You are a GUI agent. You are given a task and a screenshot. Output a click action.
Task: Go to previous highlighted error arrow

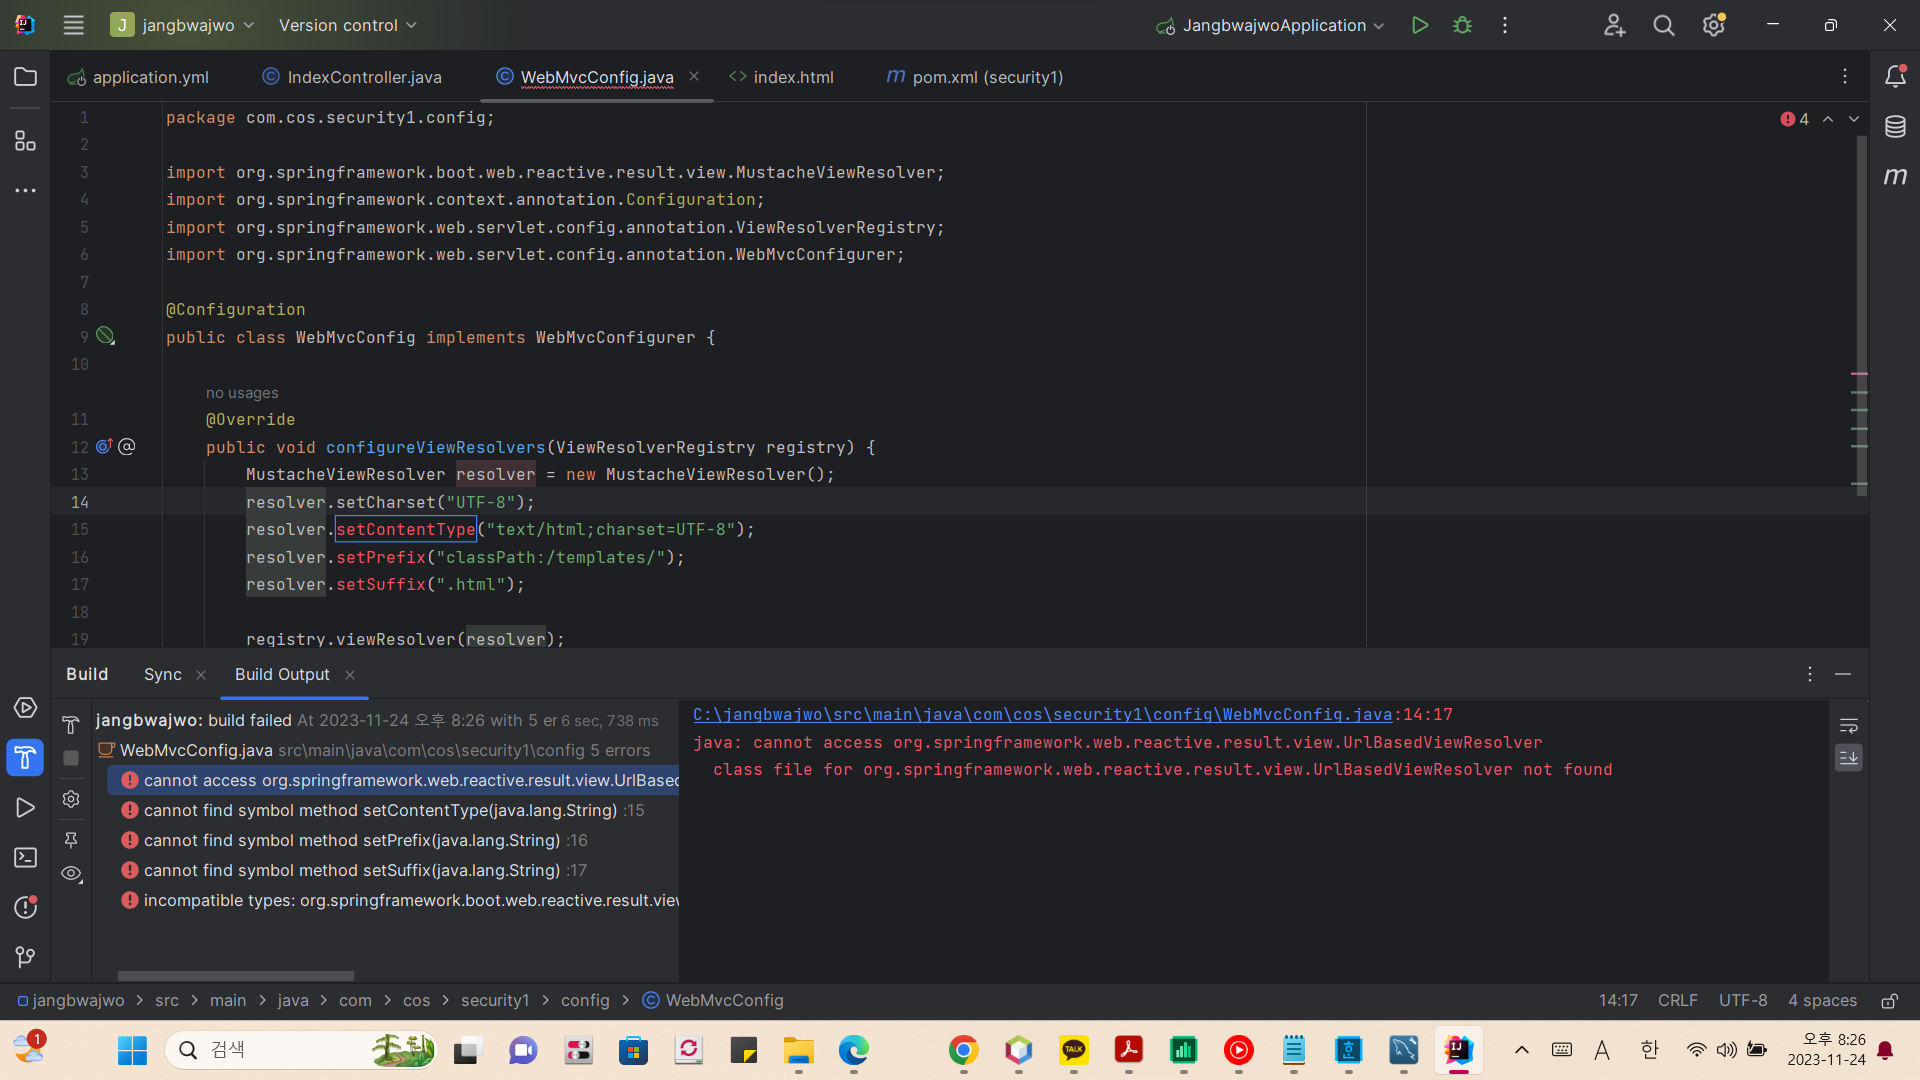(x=1828, y=119)
